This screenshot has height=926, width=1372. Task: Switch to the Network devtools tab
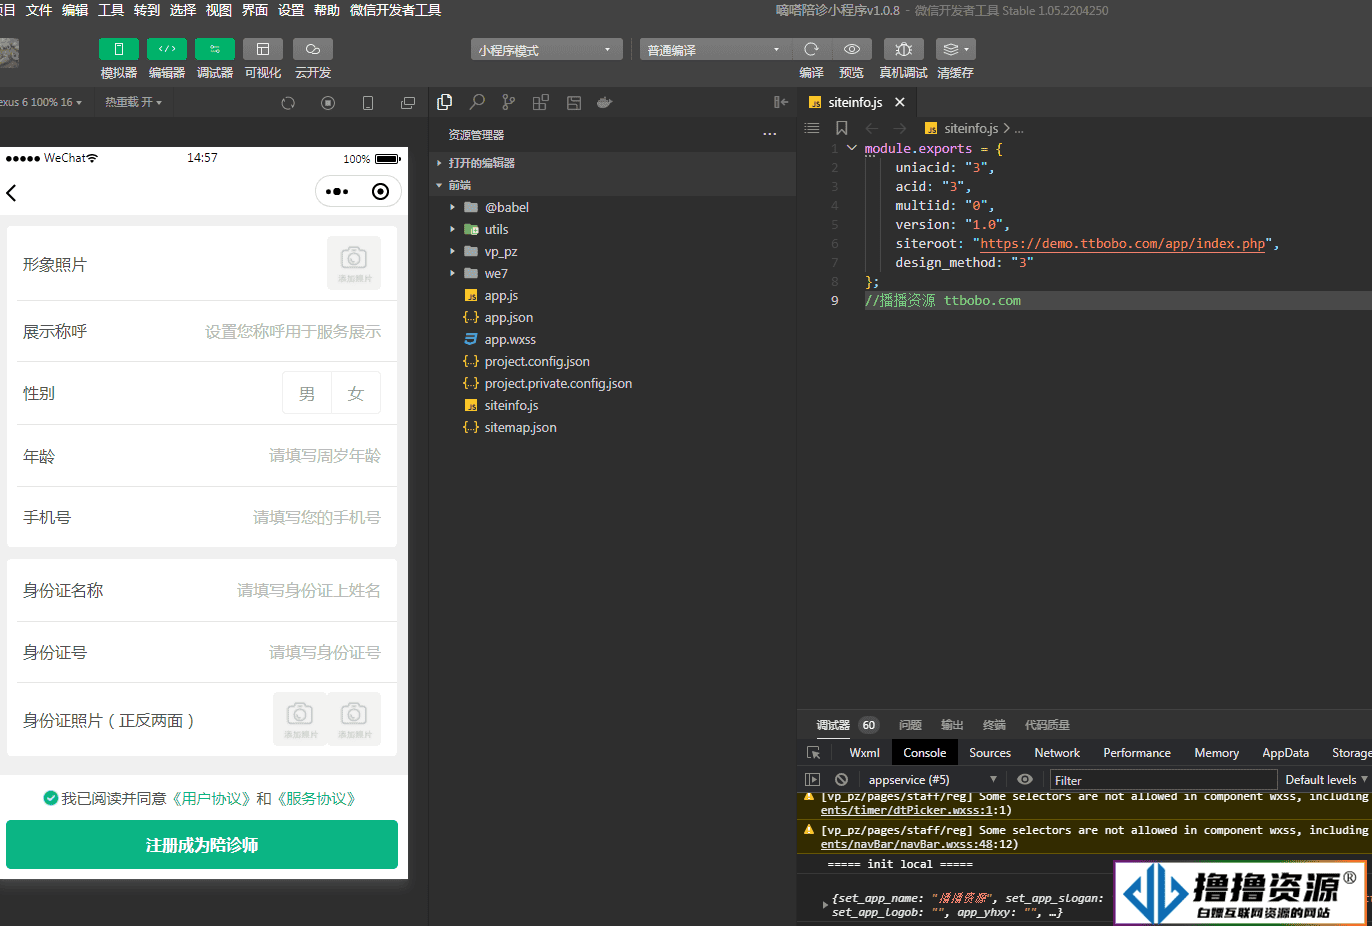[1057, 753]
